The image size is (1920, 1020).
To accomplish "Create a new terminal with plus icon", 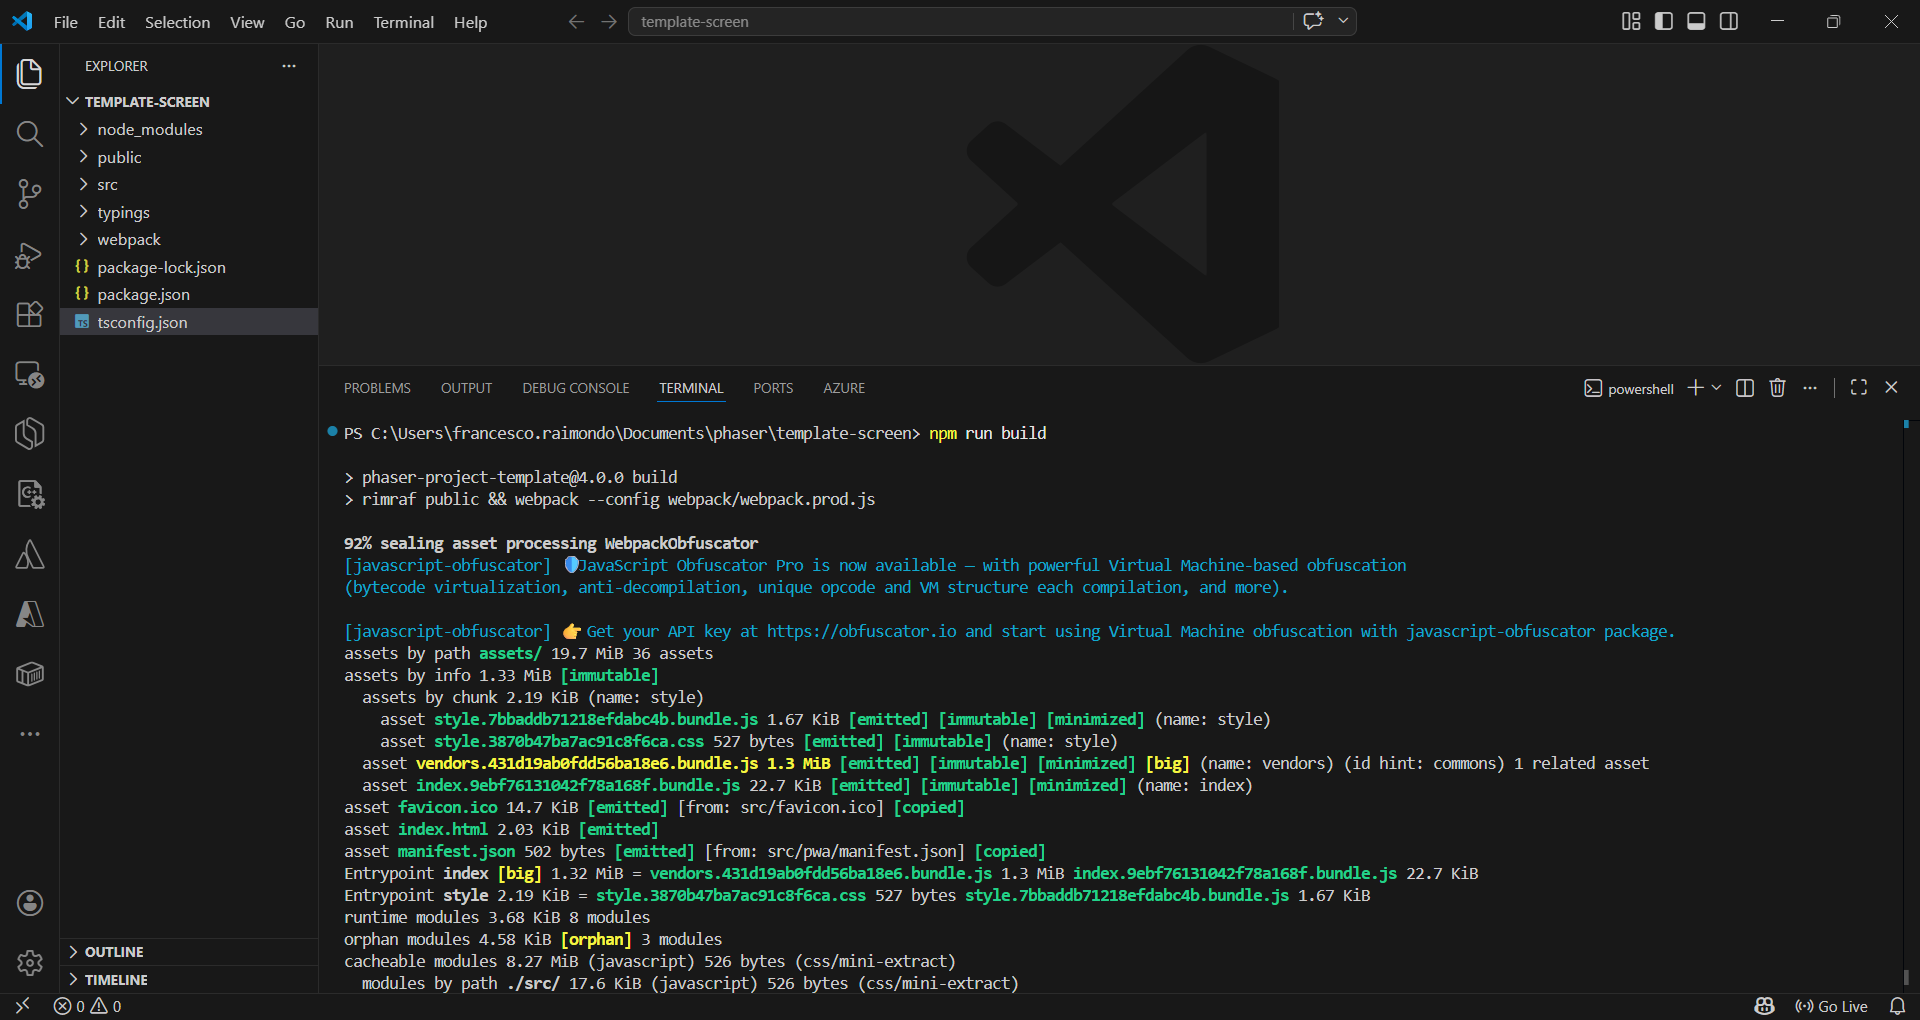I will (1695, 388).
